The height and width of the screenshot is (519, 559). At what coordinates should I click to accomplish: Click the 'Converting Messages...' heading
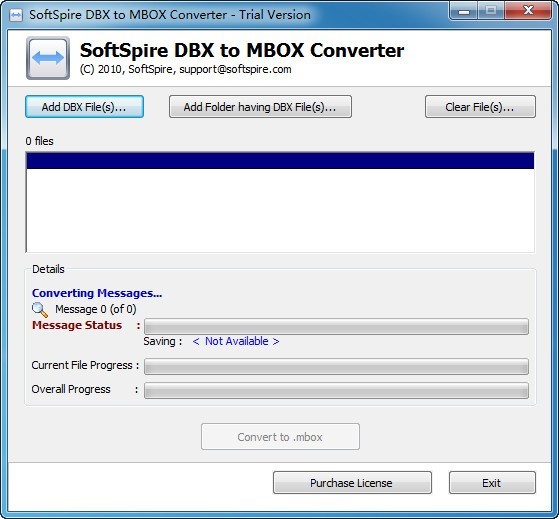[97, 293]
